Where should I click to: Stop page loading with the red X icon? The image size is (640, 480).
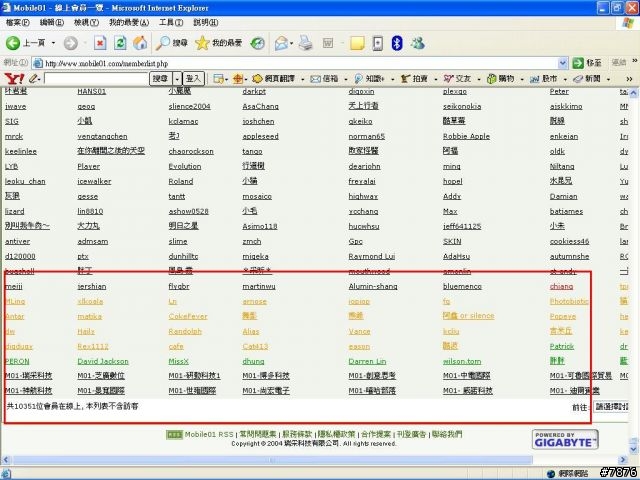point(100,43)
